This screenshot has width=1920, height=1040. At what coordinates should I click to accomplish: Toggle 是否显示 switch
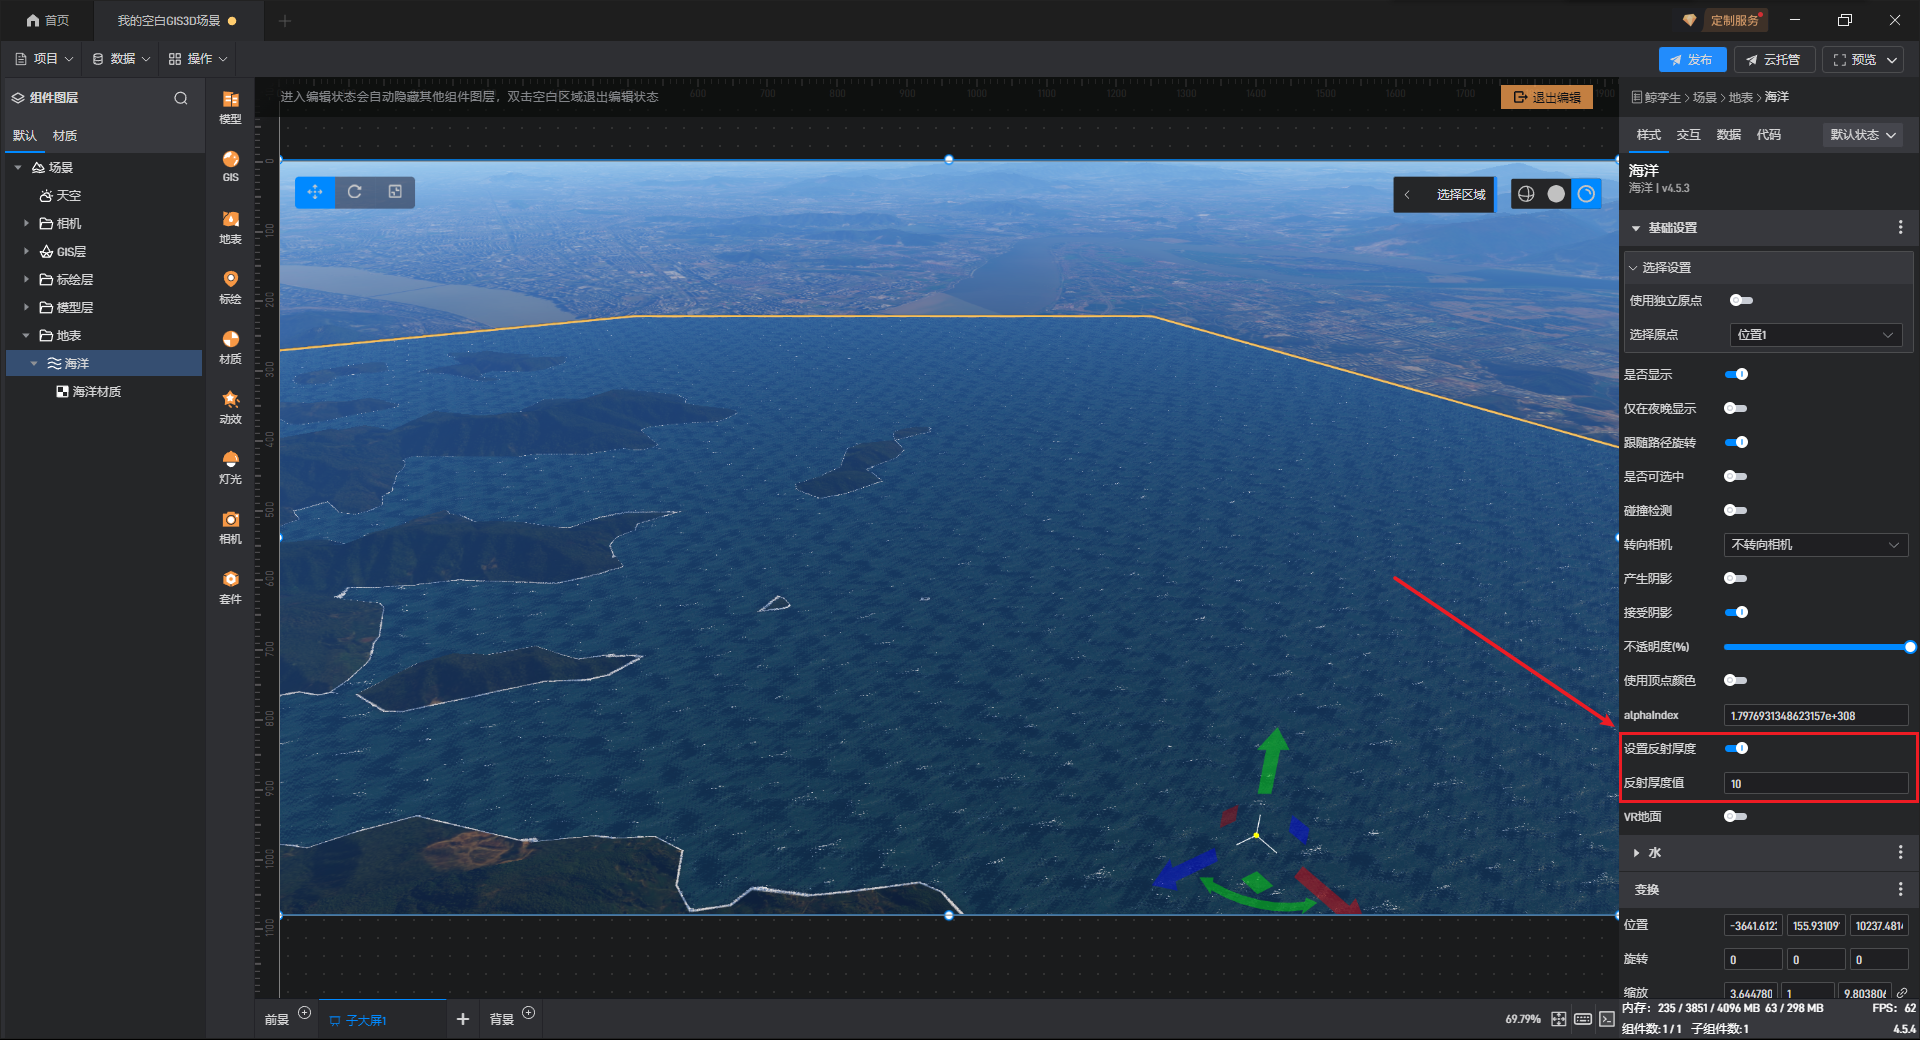point(1736,375)
